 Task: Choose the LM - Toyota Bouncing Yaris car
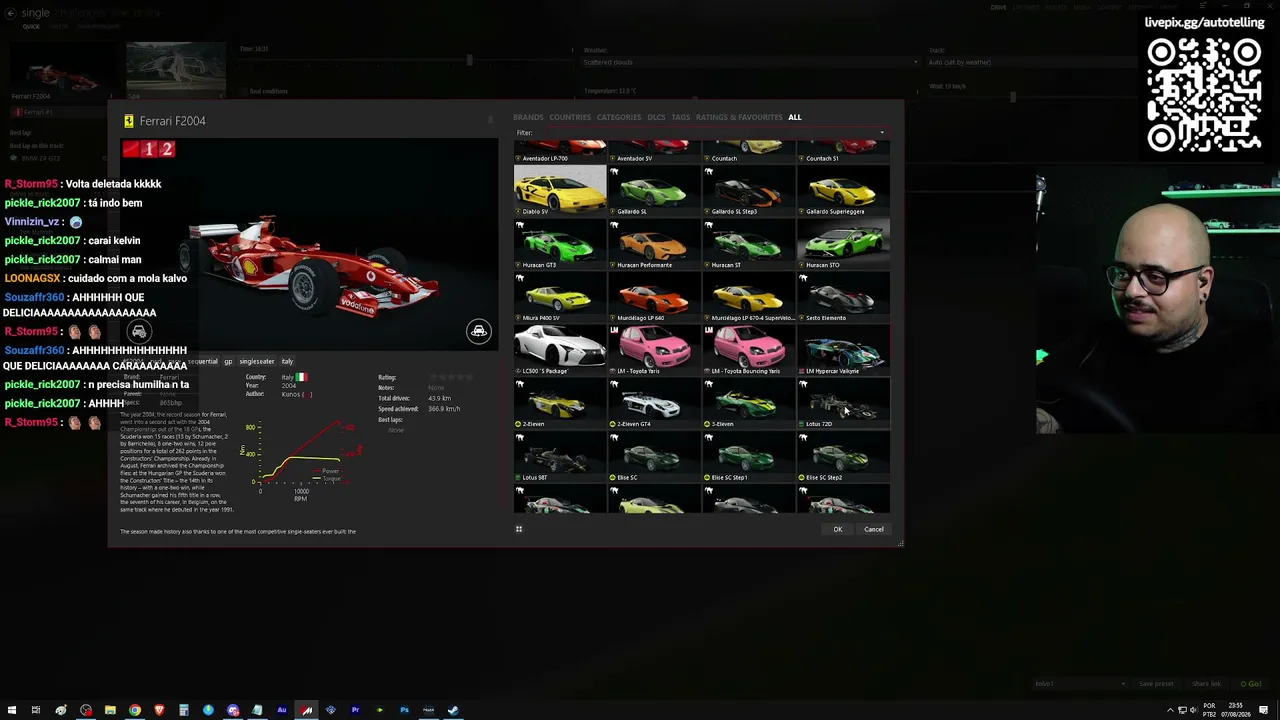(748, 351)
